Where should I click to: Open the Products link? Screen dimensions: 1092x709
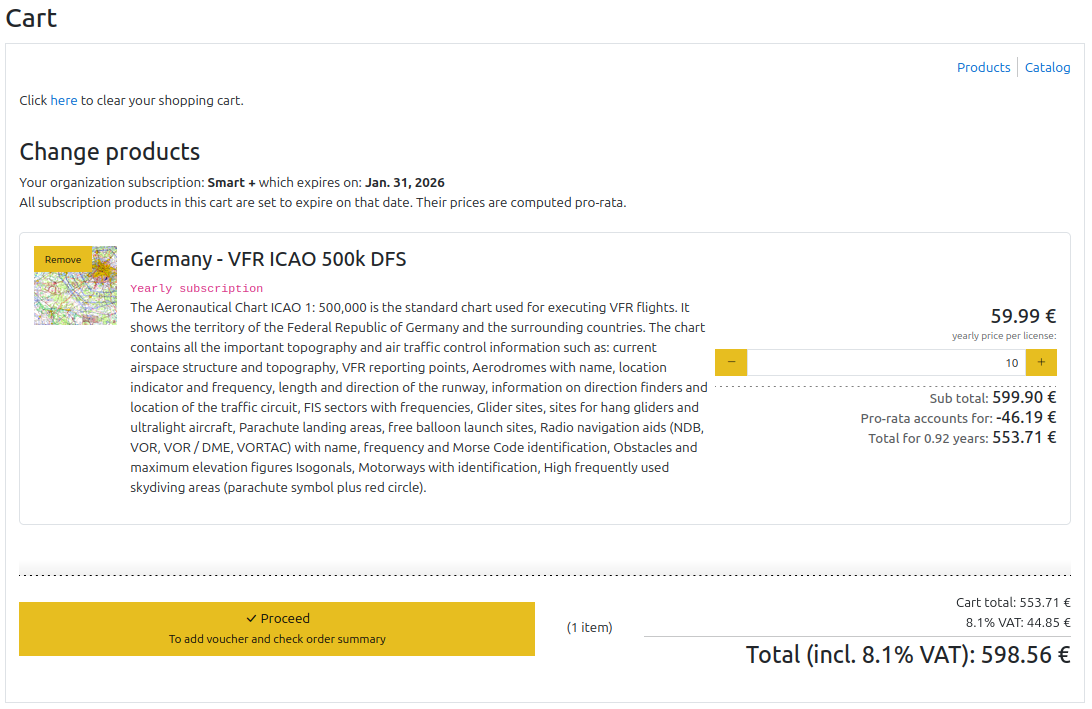point(983,68)
